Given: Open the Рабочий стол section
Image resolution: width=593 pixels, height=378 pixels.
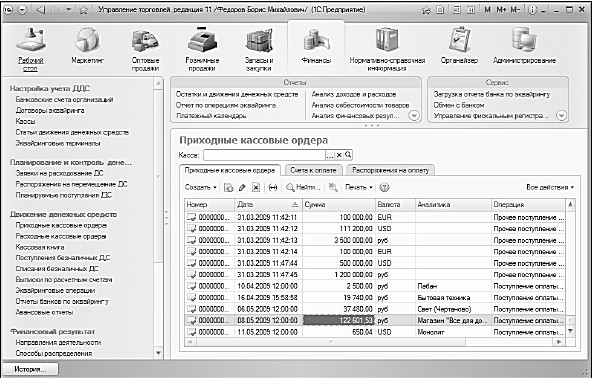Looking at the screenshot, I should click(x=31, y=49).
